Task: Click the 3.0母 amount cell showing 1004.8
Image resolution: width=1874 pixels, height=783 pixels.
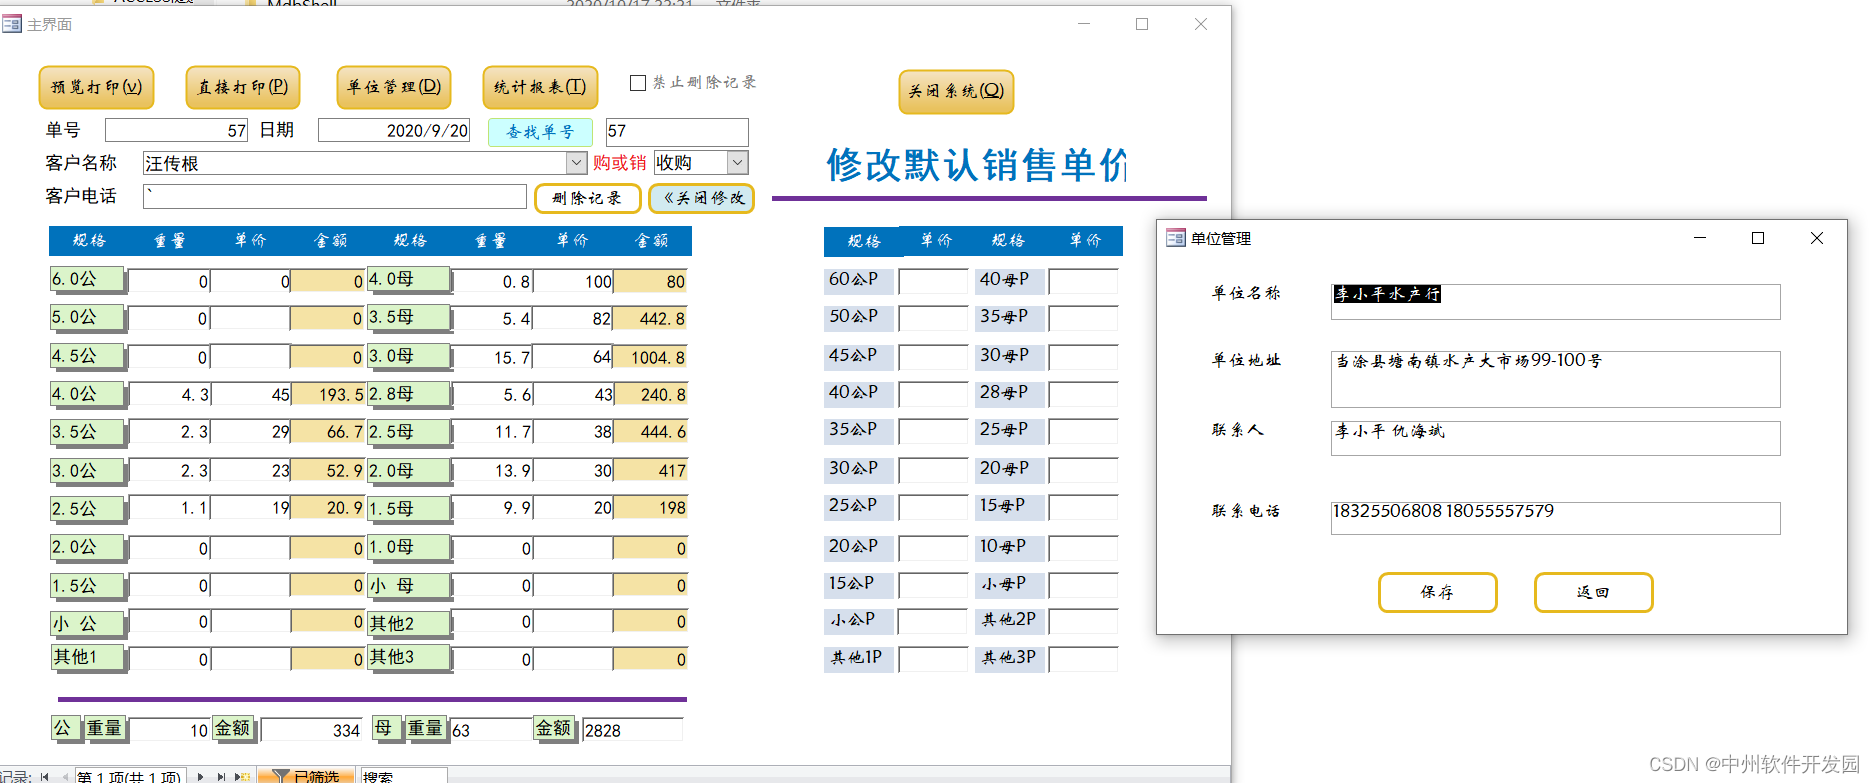Action: [x=650, y=357]
